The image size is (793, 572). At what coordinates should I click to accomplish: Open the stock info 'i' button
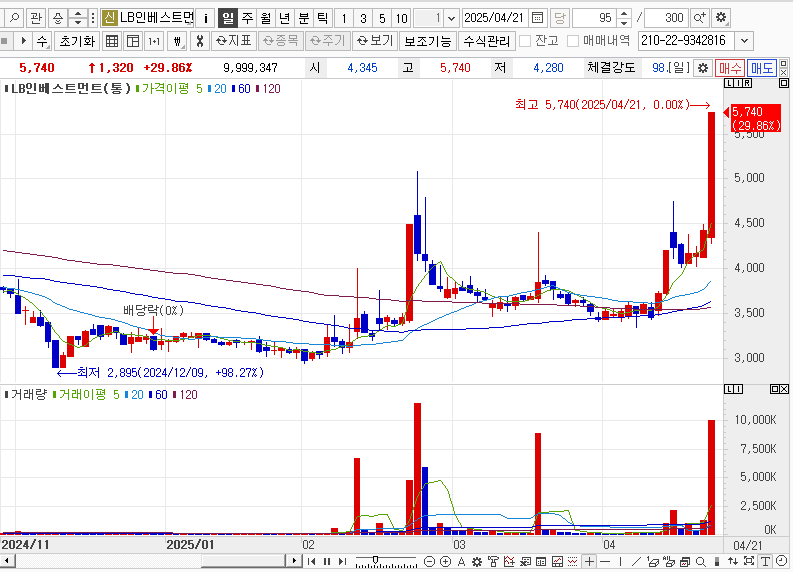click(x=205, y=18)
